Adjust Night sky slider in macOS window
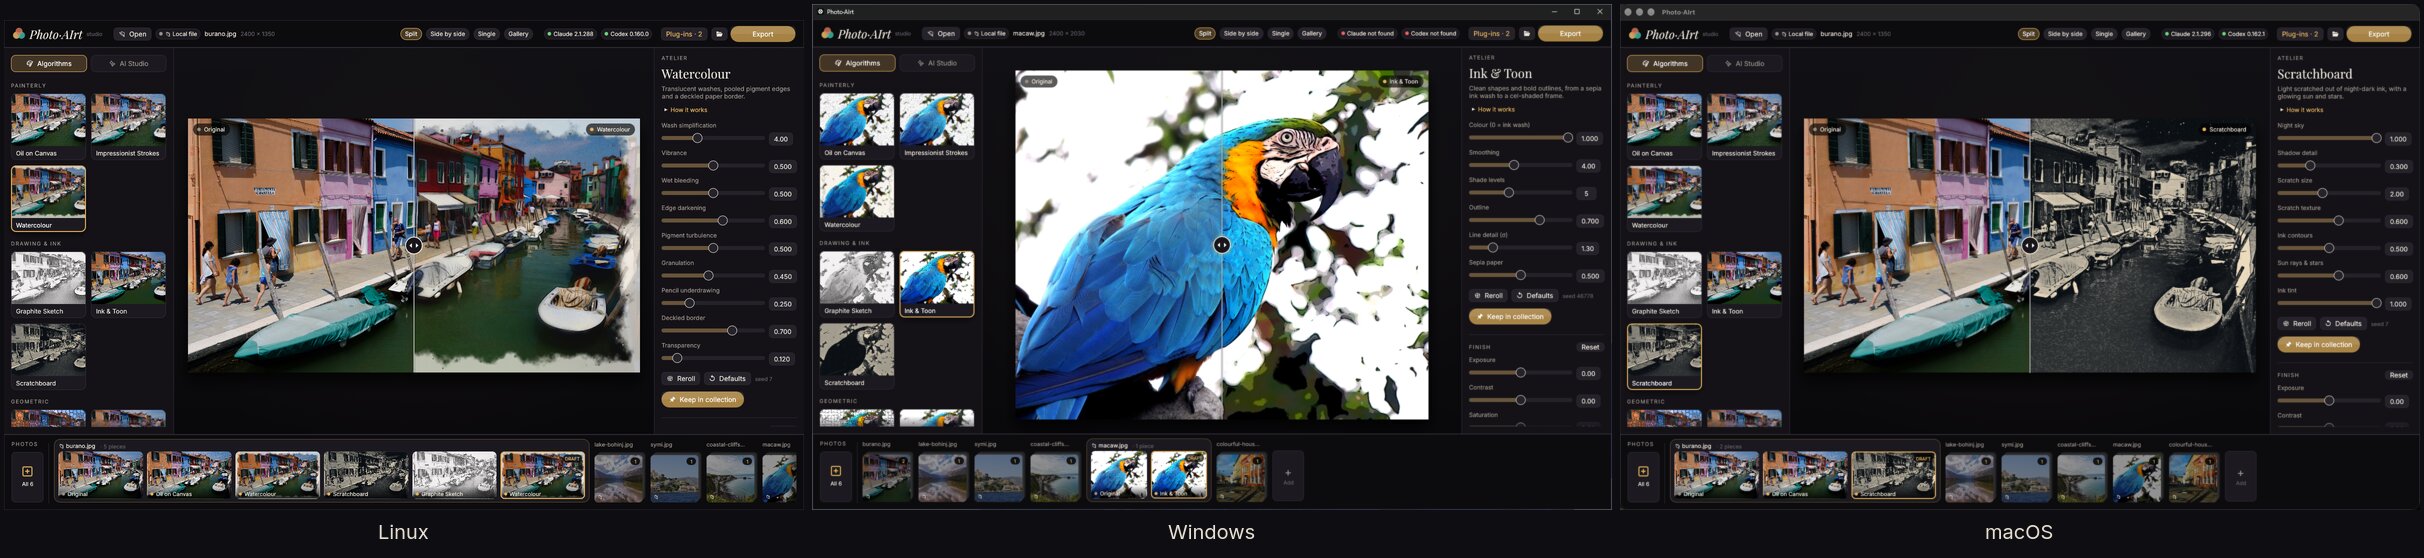 click(x=2329, y=139)
